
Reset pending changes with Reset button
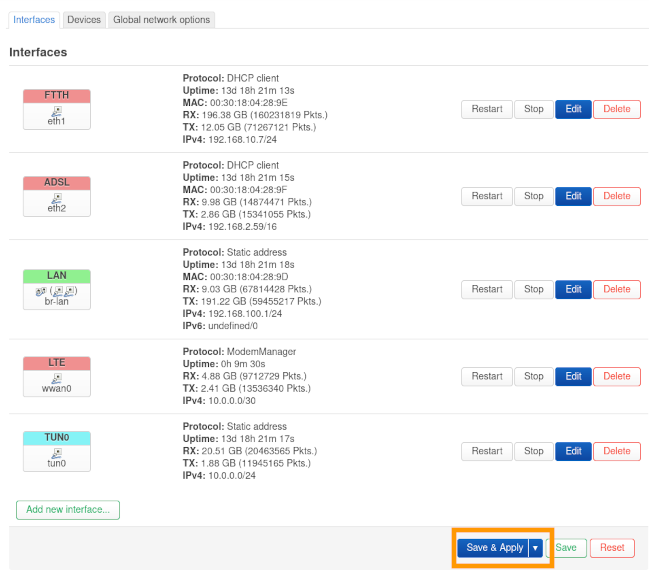tap(612, 548)
